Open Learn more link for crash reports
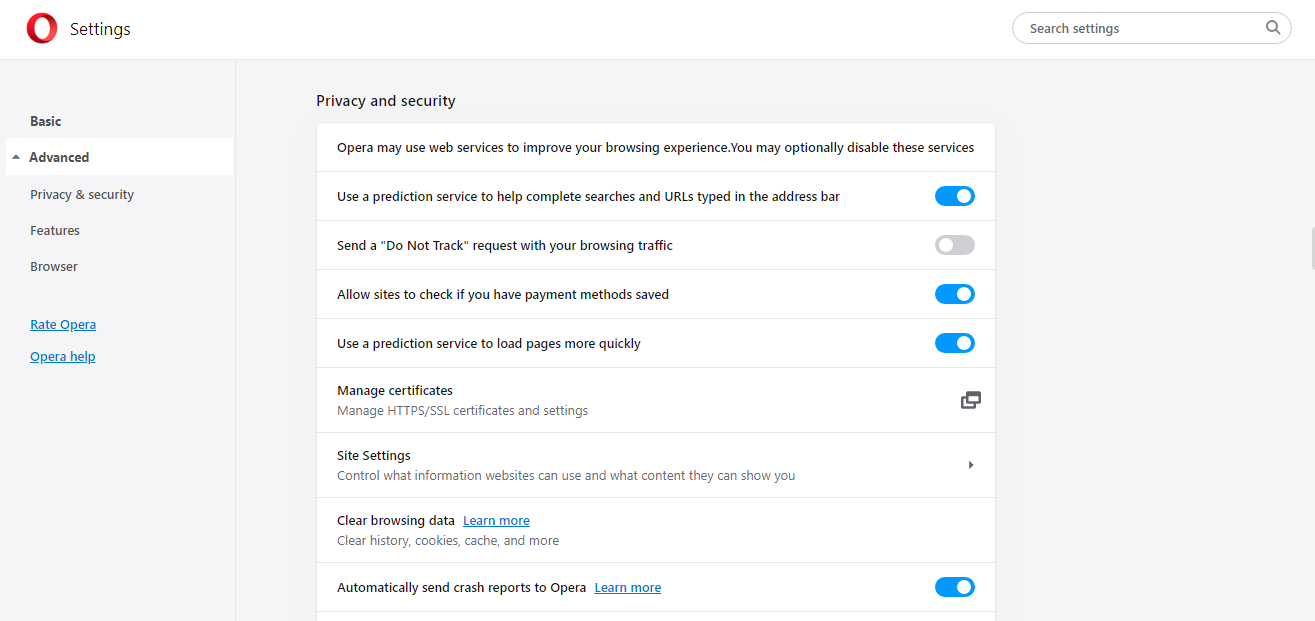 (627, 588)
